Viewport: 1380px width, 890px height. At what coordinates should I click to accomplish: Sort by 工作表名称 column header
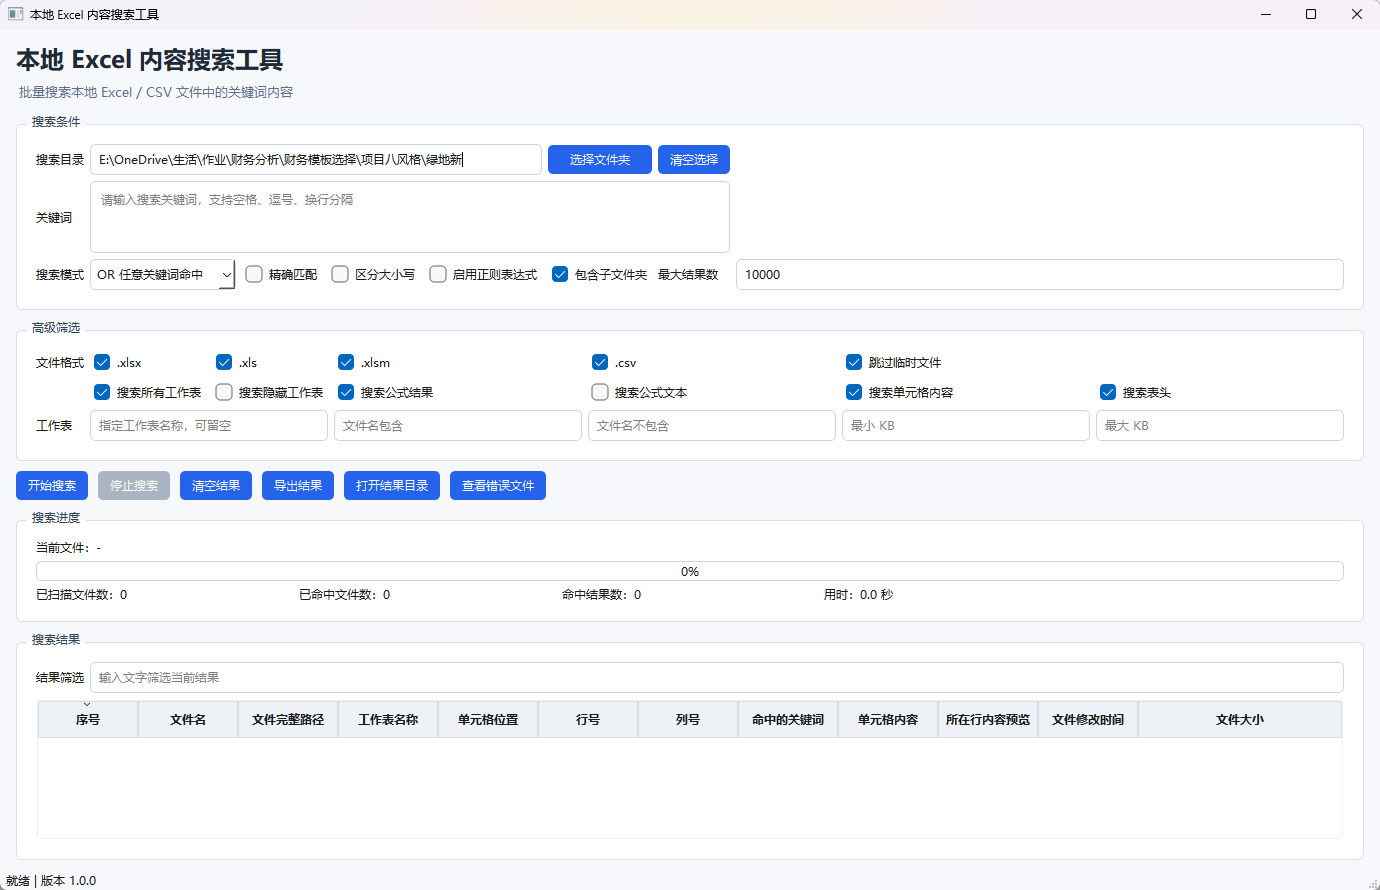coord(388,719)
